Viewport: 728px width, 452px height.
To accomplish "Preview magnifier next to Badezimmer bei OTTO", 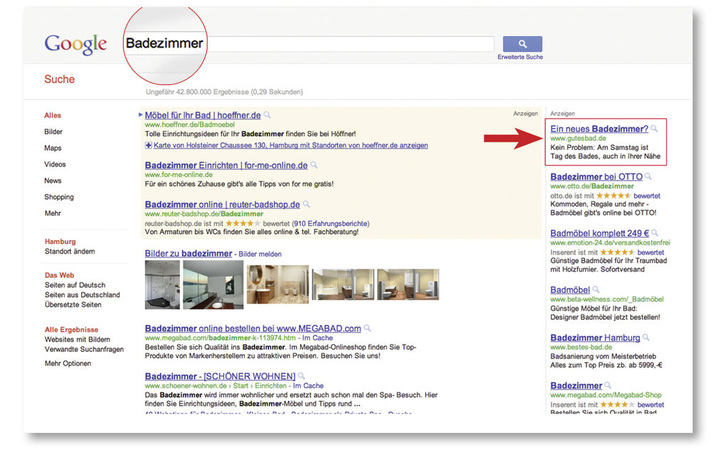I will click(x=648, y=176).
